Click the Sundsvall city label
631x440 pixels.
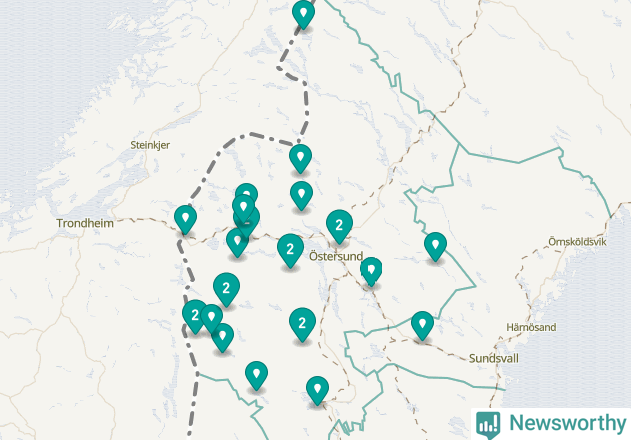point(494,358)
